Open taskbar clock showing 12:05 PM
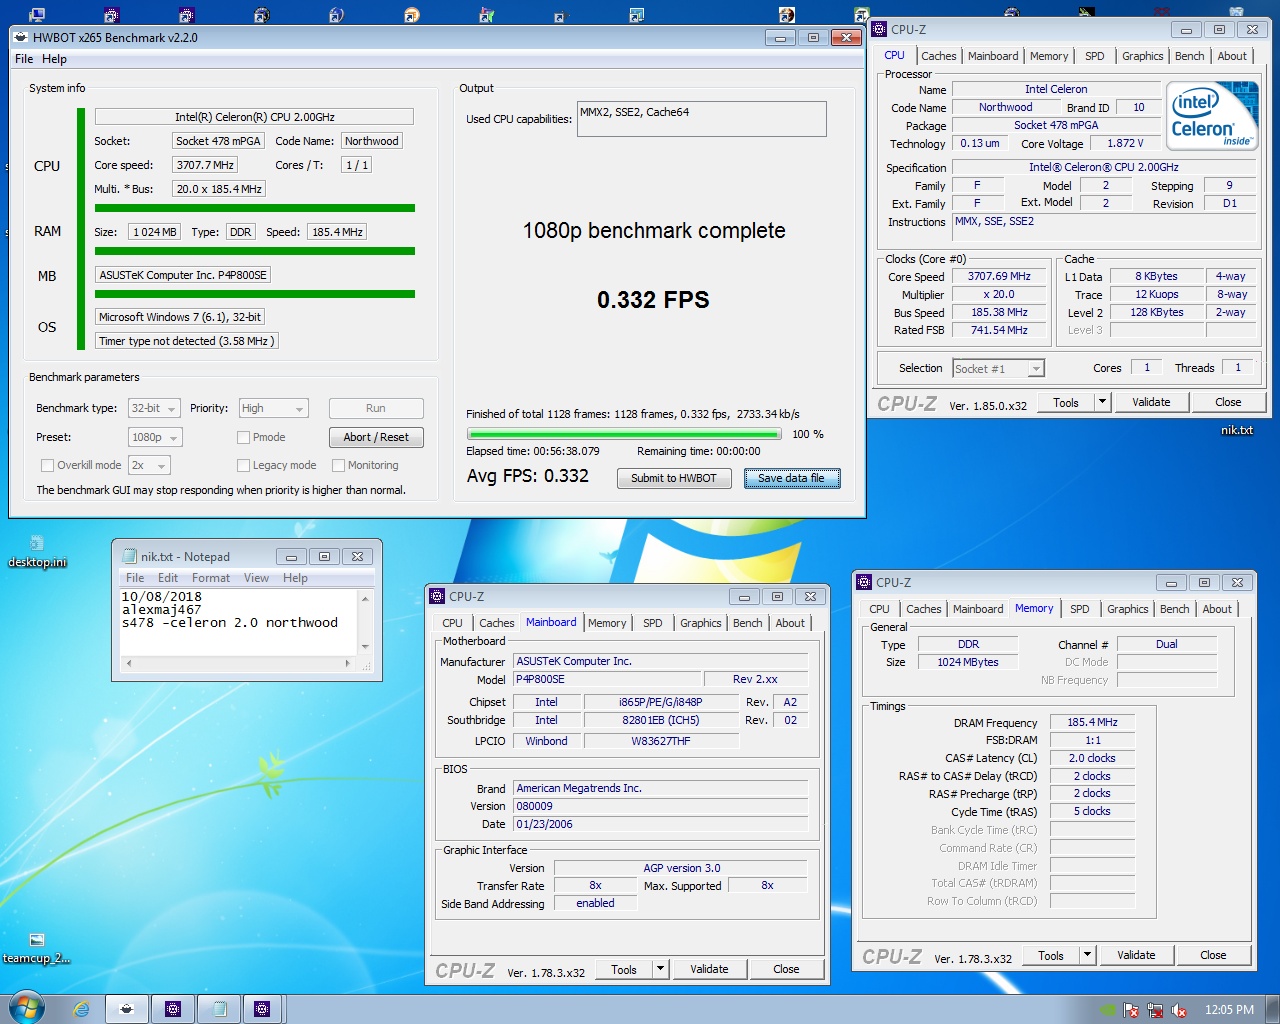This screenshot has height=1024, width=1280. [x=1229, y=1010]
